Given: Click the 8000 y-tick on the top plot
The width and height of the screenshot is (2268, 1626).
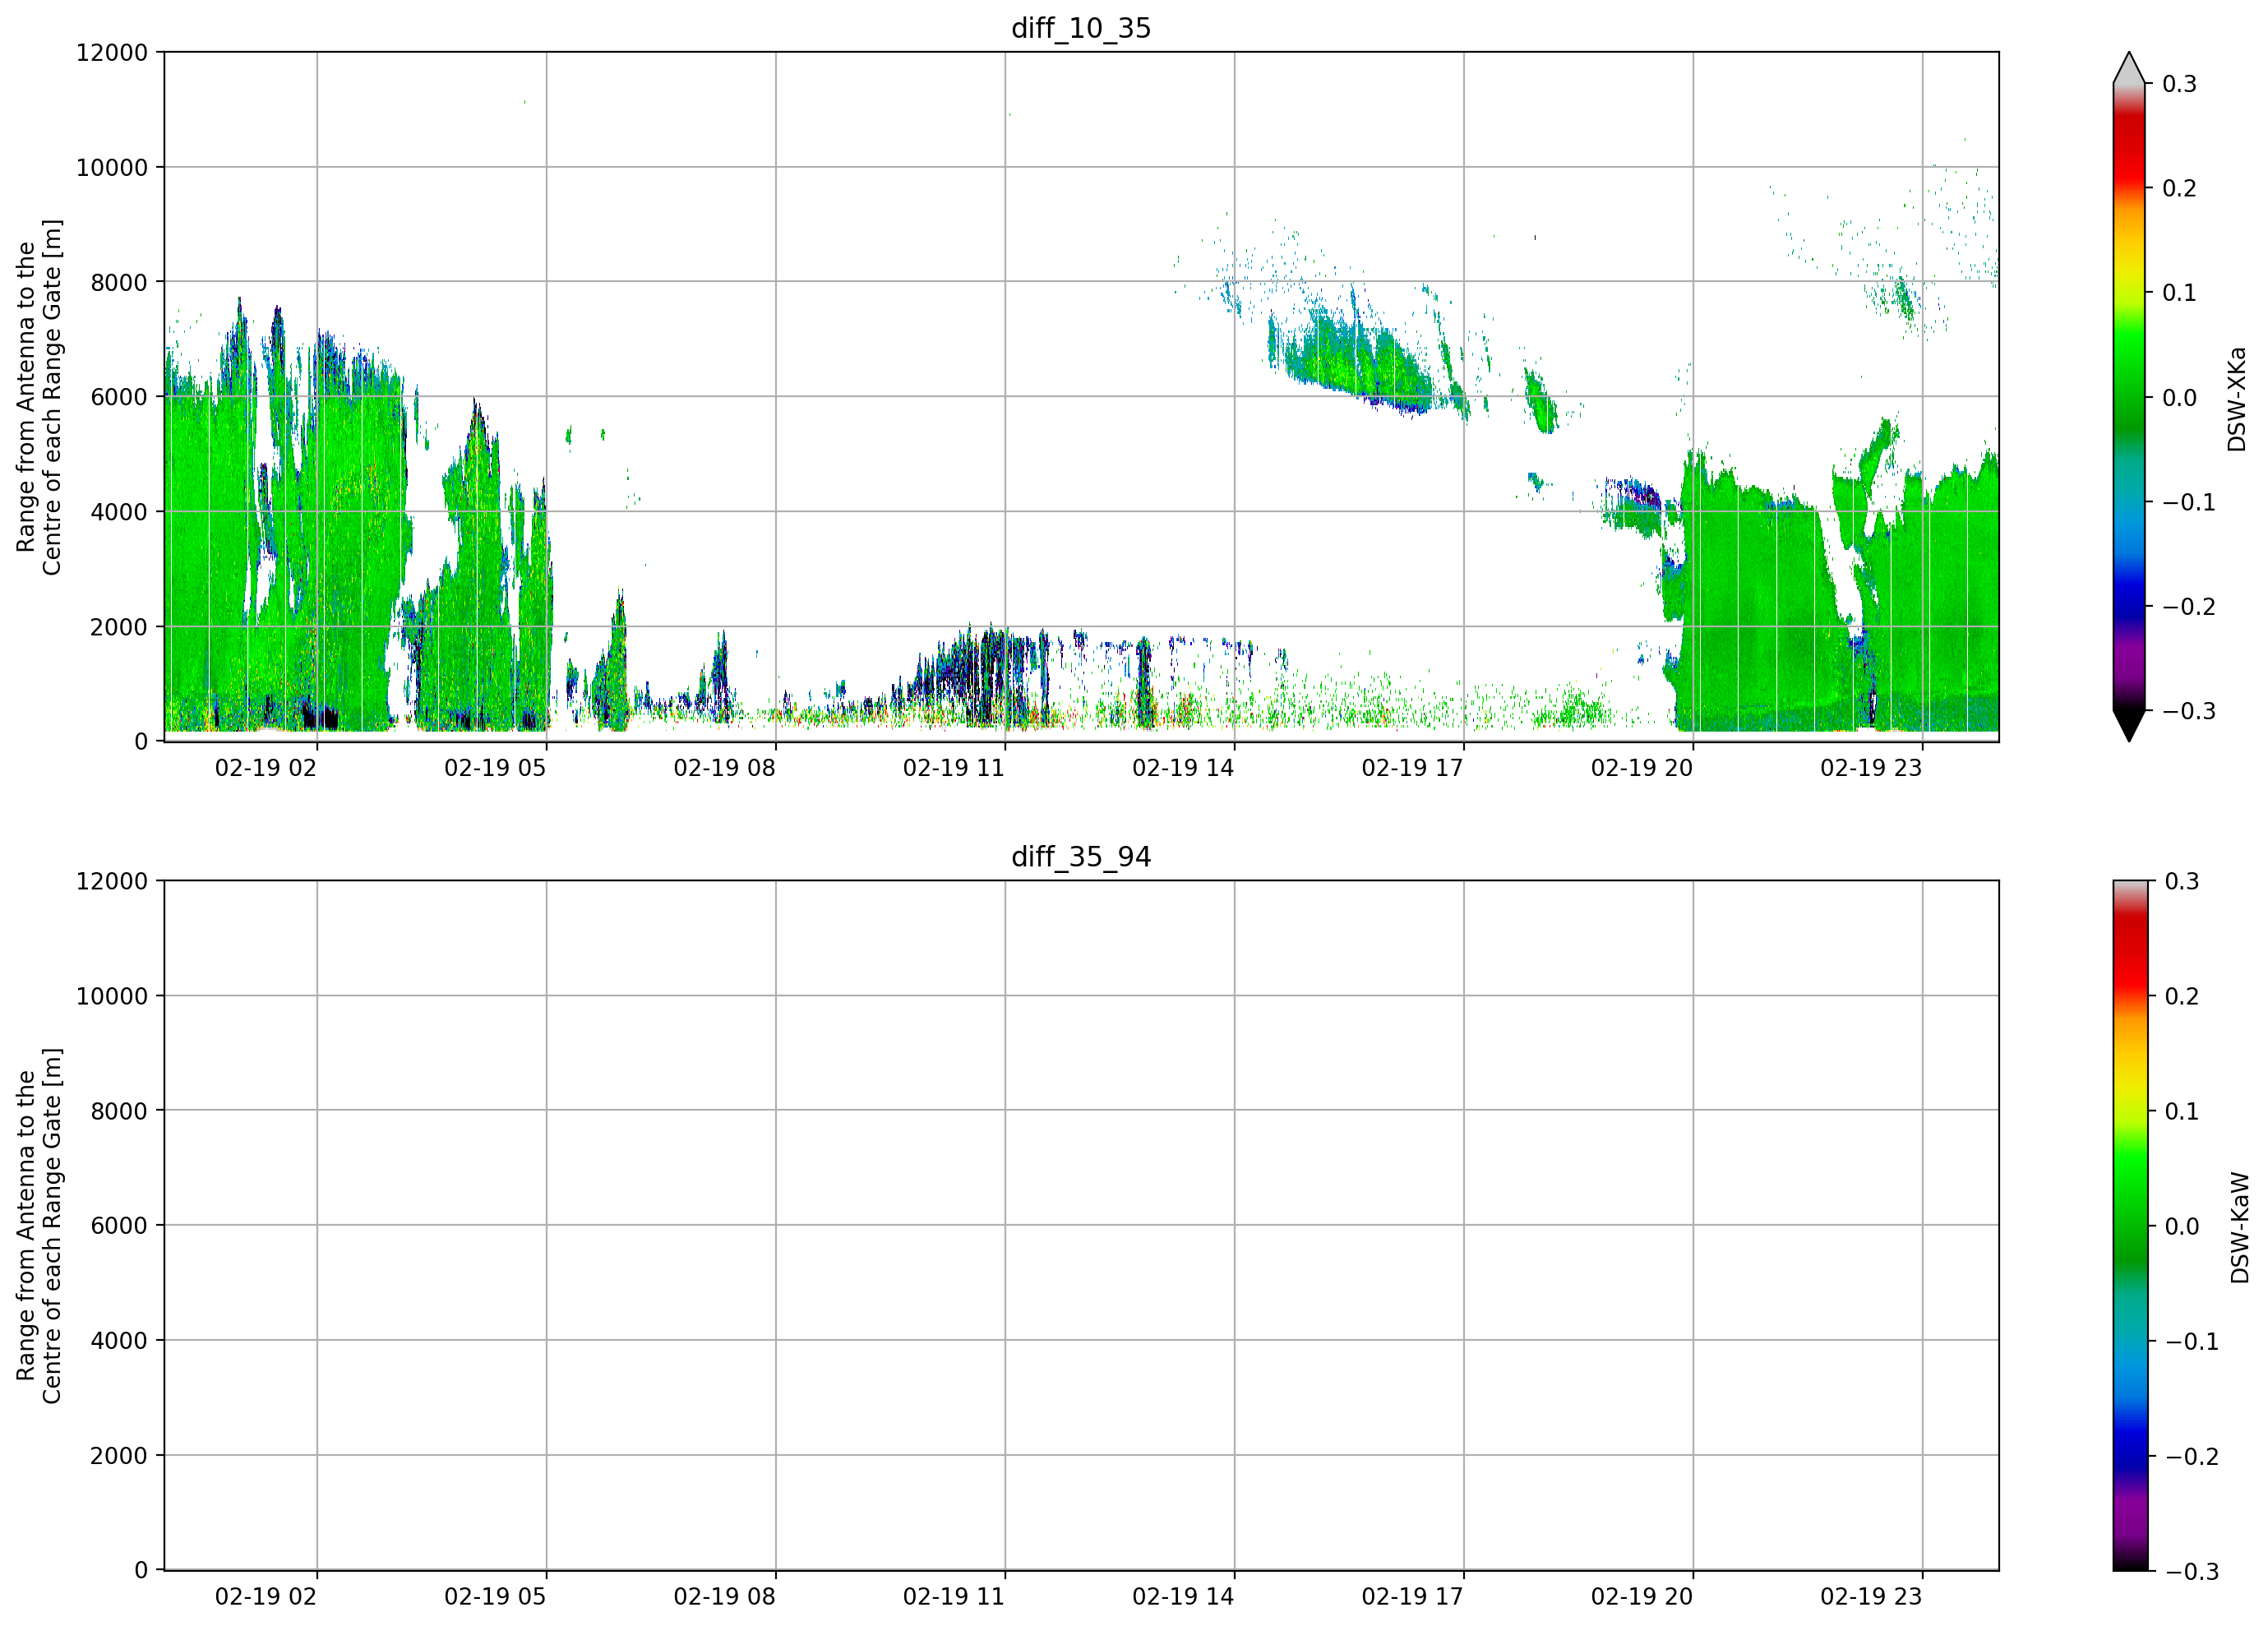Looking at the screenshot, I should point(119,282).
